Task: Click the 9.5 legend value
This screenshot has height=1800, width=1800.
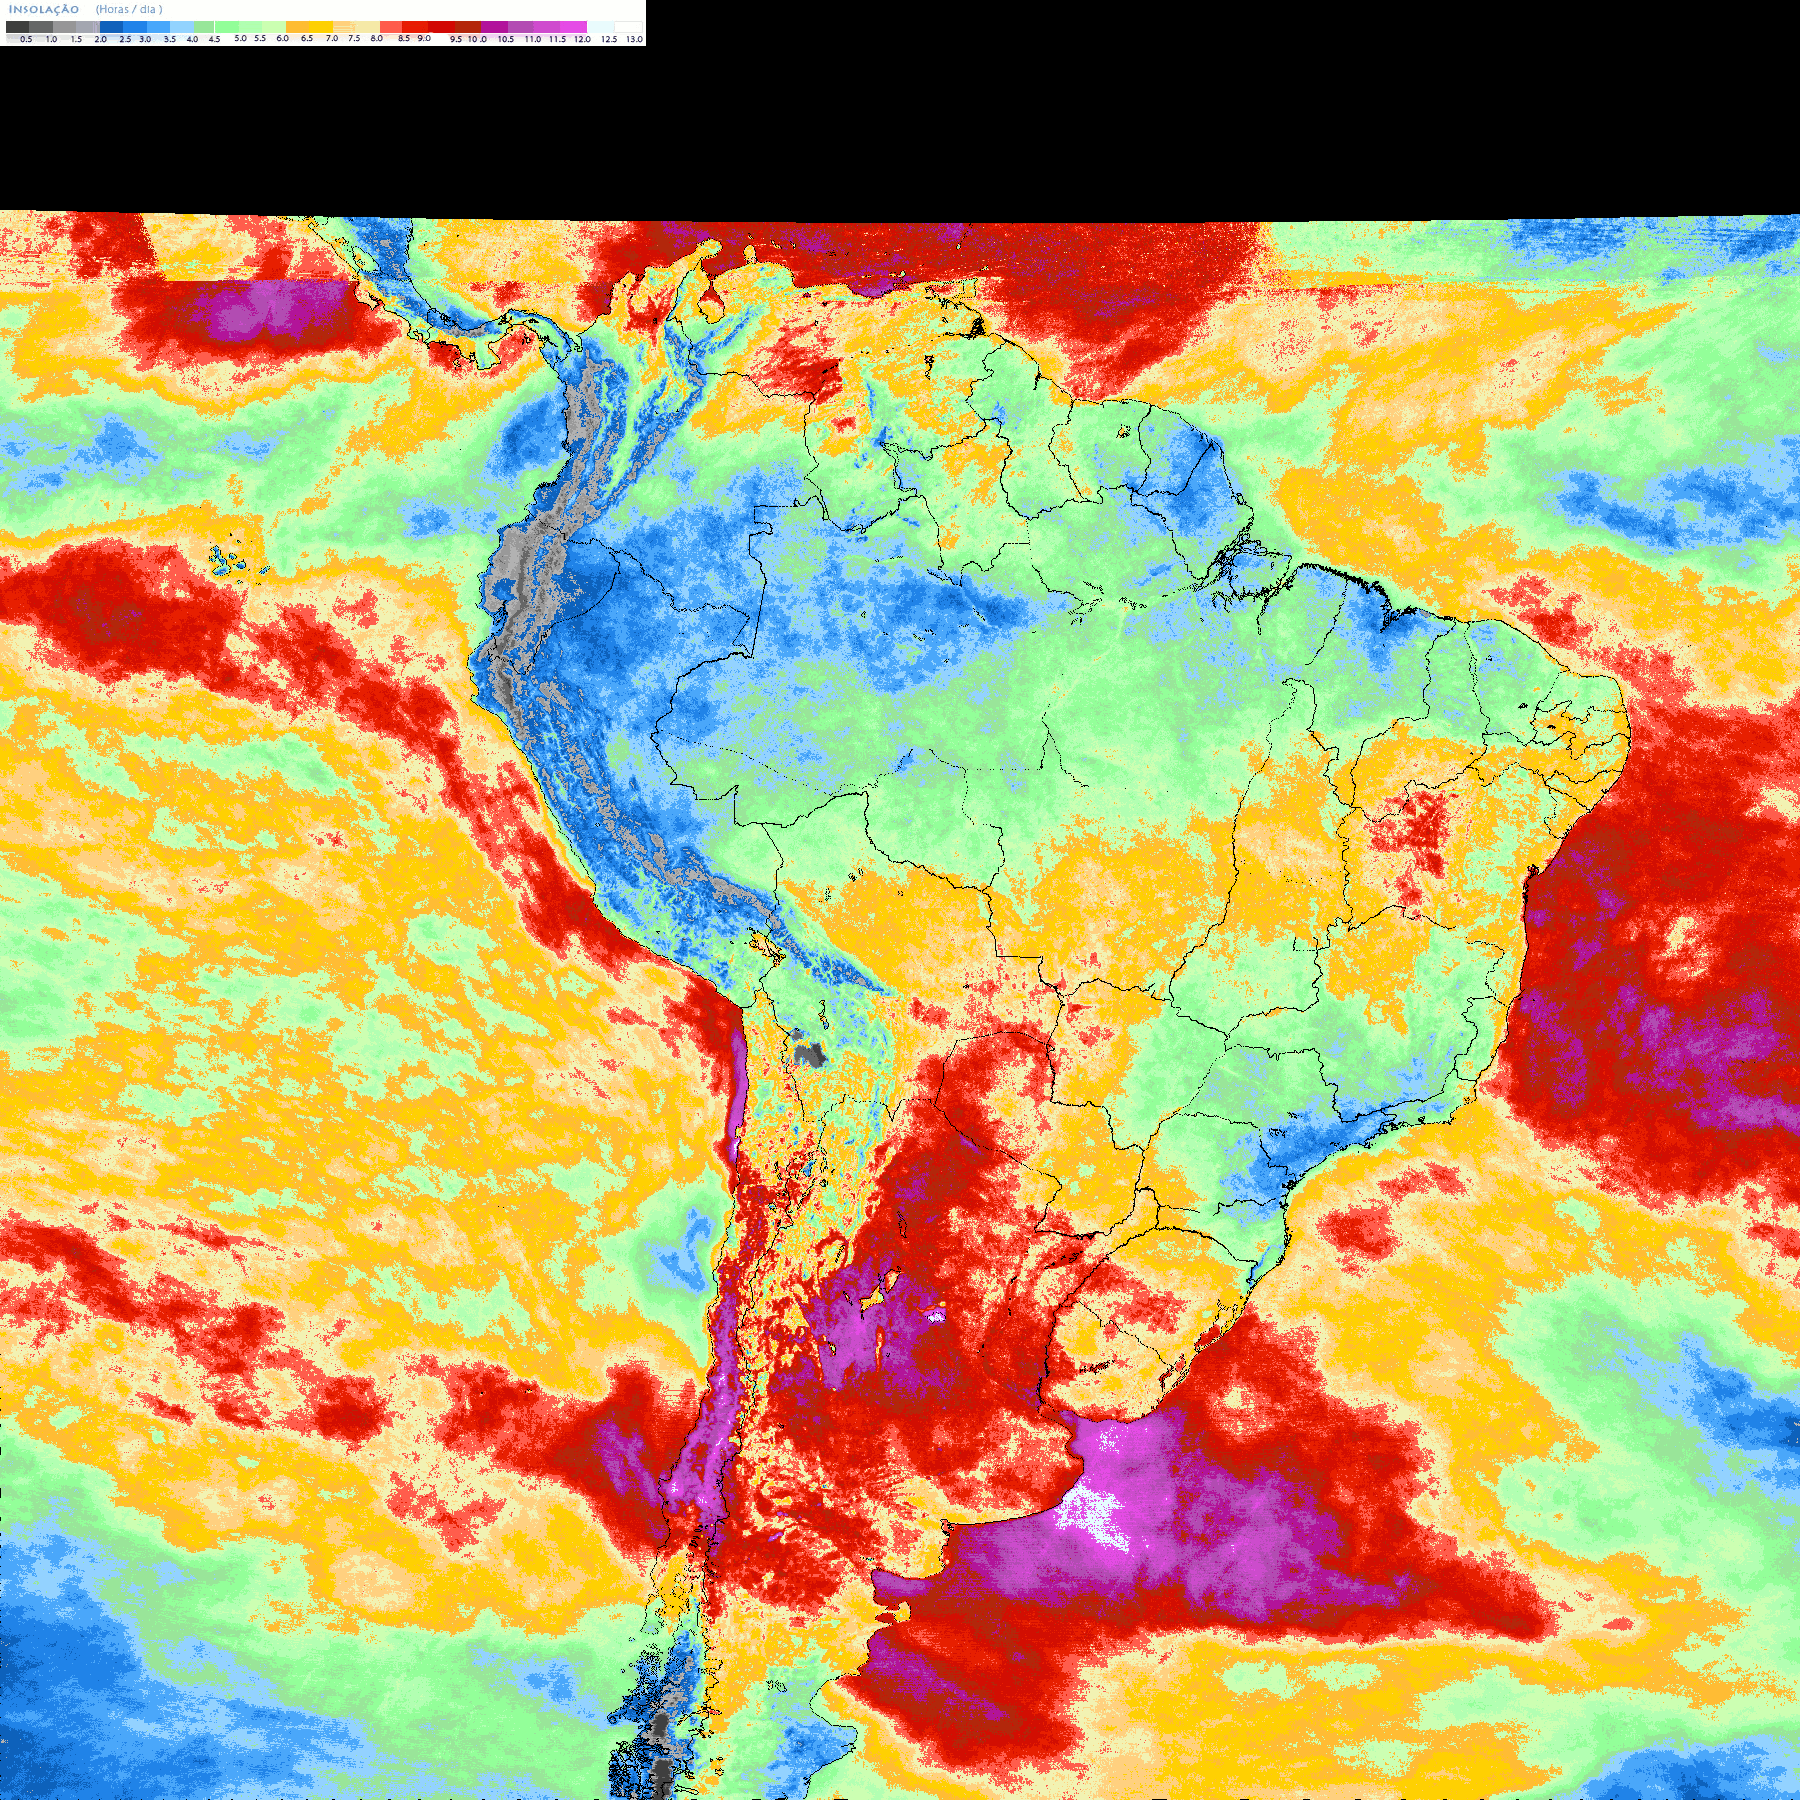Action: click(x=456, y=39)
